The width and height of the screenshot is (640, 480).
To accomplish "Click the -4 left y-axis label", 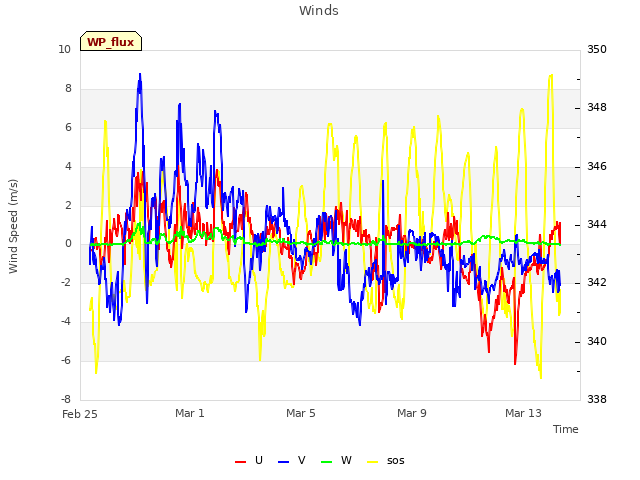I will pyautogui.click(x=66, y=321).
